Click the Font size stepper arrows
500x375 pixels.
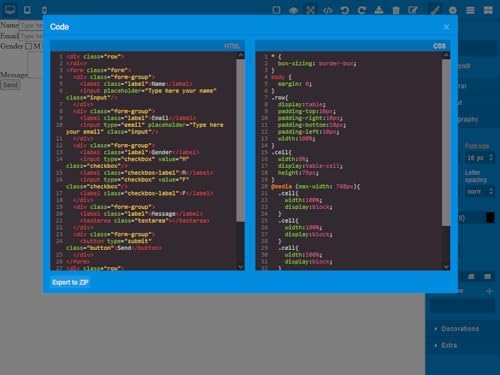pyautogui.click(x=491, y=157)
